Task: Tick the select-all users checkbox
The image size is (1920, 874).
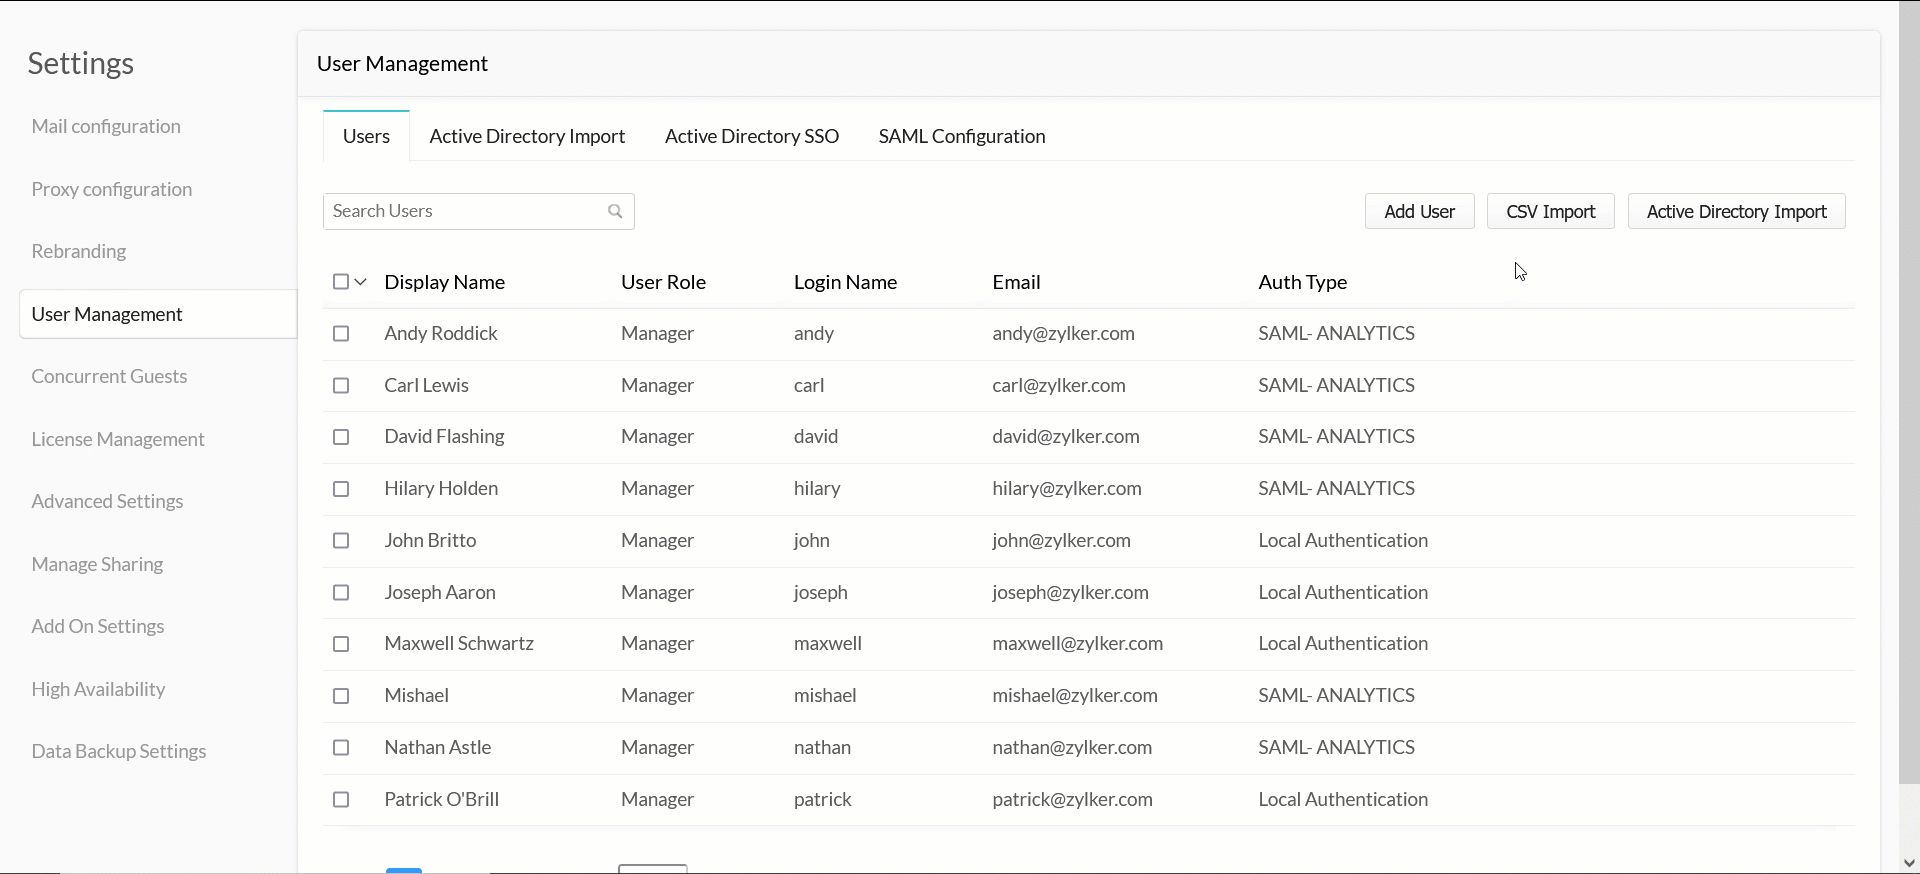Action: (341, 282)
